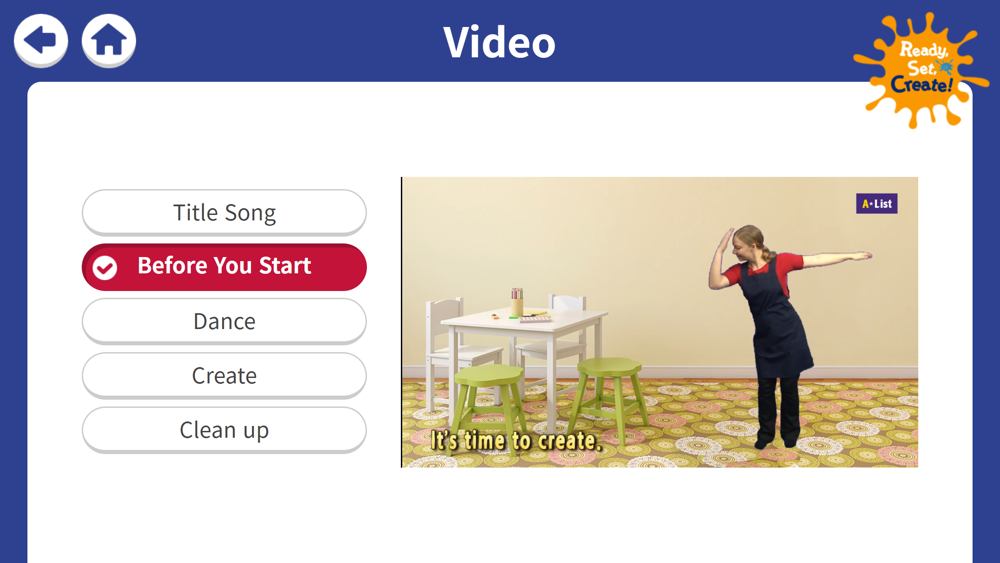The height and width of the screenshot is (563, 1000).
Task: Click the pencil cup on the table
Action: point(517,302)
